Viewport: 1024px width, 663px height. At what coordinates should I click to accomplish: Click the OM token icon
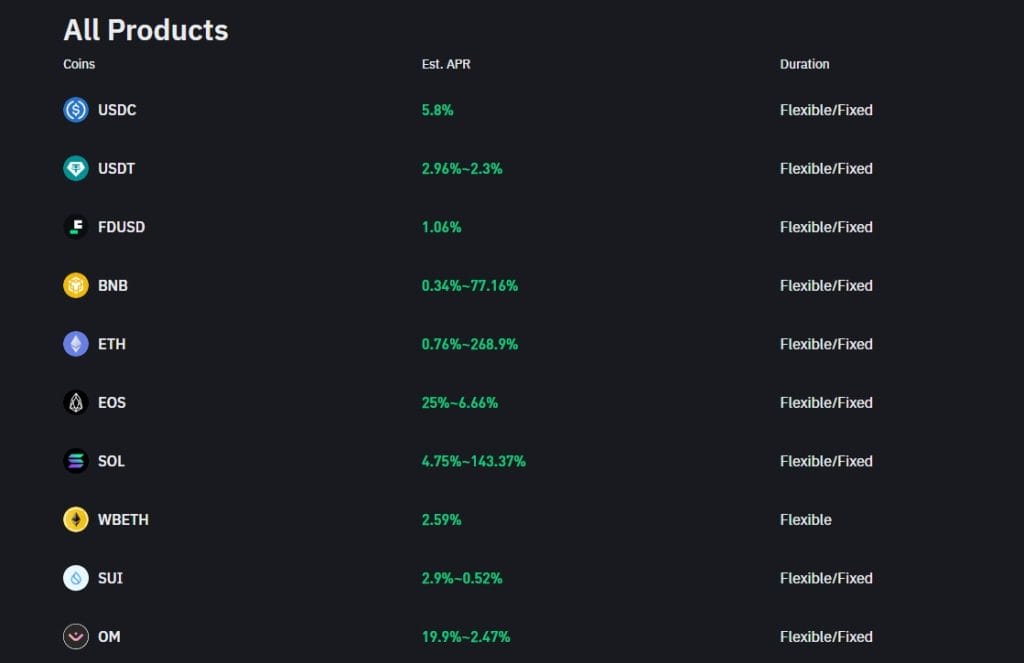pyautogui.click(x=76, y=636)
